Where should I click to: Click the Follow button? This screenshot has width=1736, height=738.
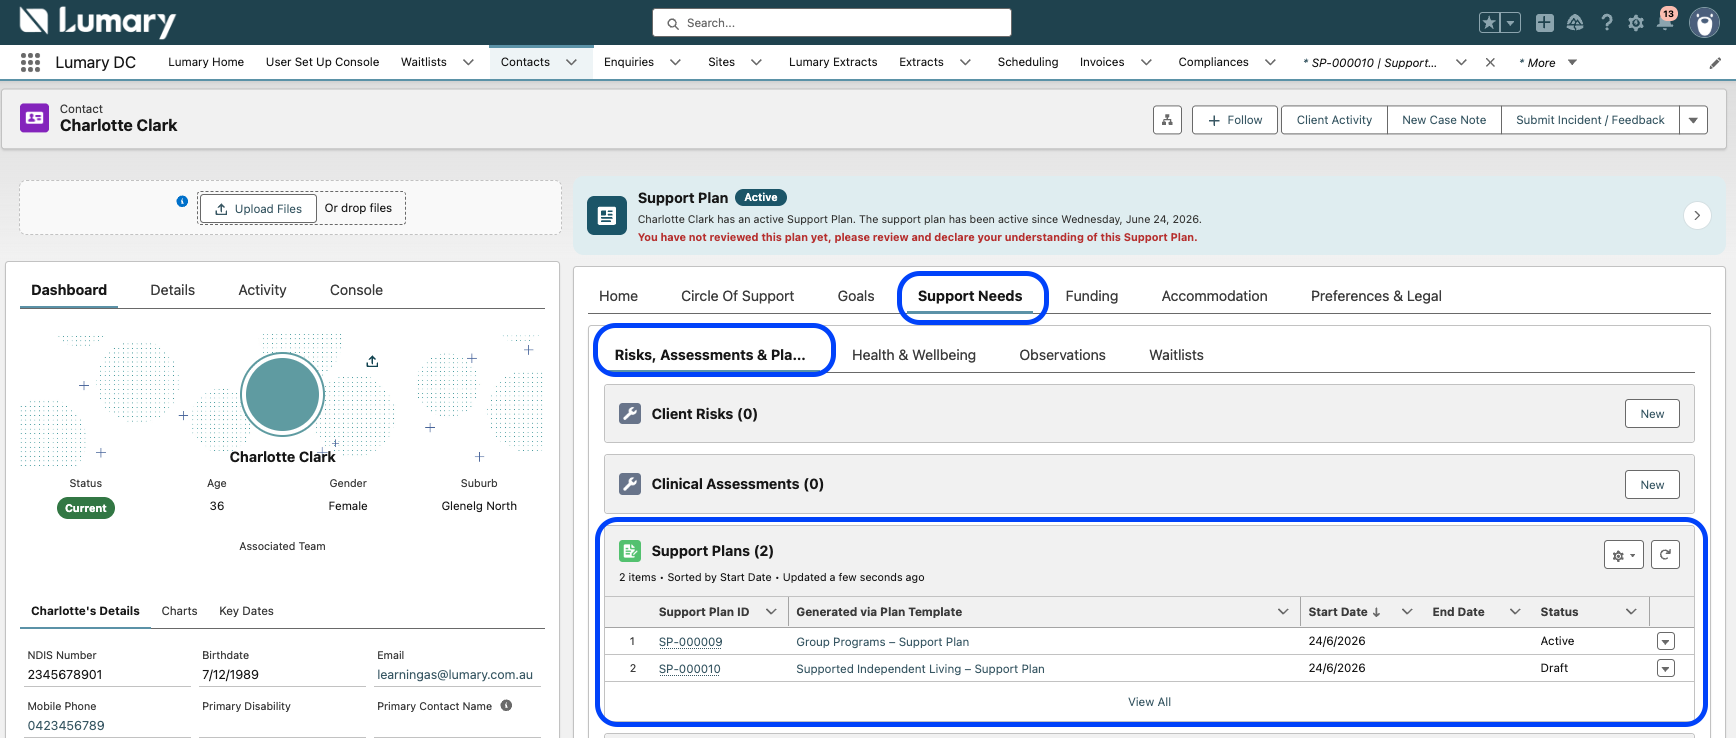click(x=1235, y=120)
